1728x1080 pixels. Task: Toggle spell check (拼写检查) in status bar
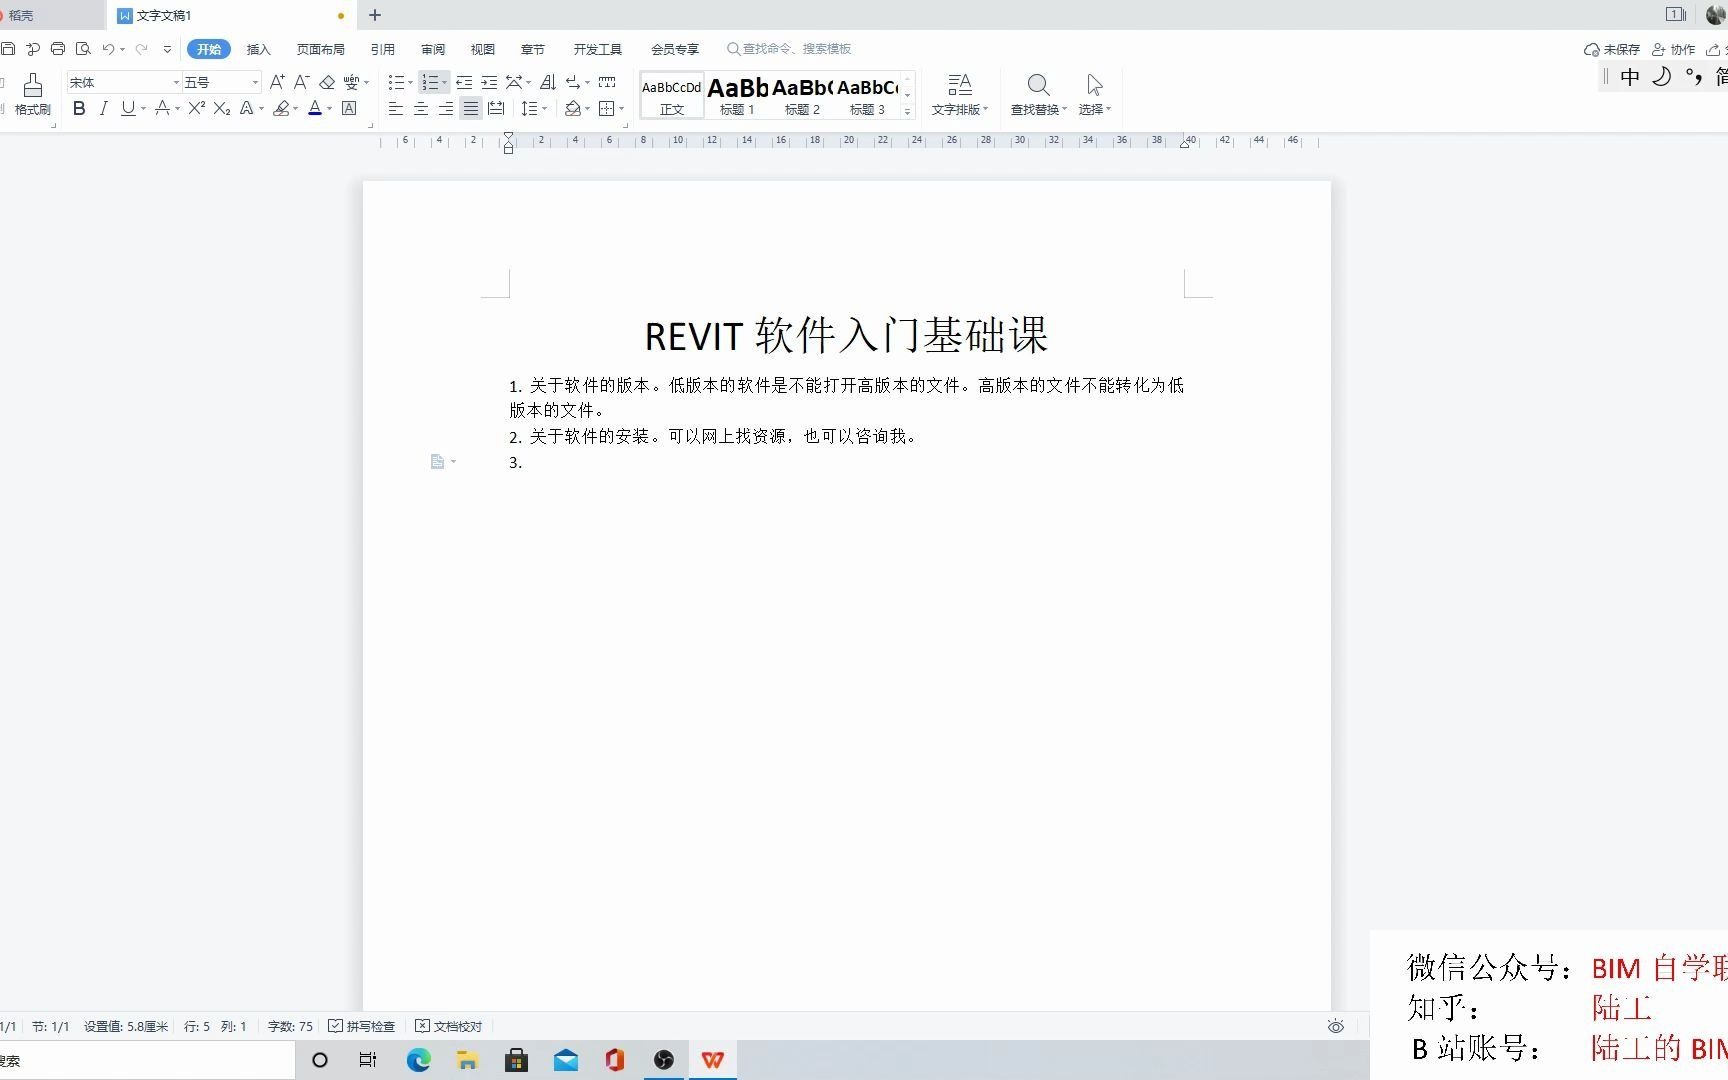pyautogui.click(x=362, y=1026)
